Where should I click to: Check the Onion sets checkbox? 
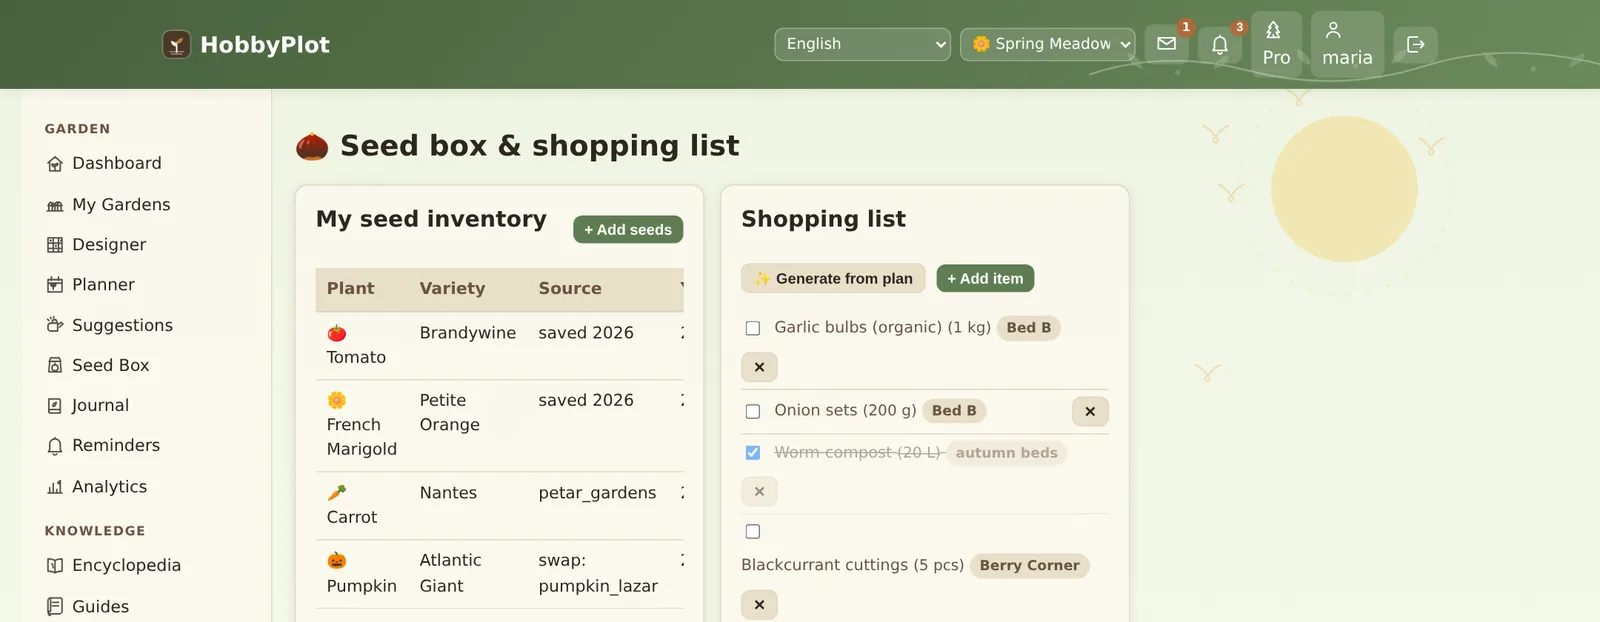(753, 411)
